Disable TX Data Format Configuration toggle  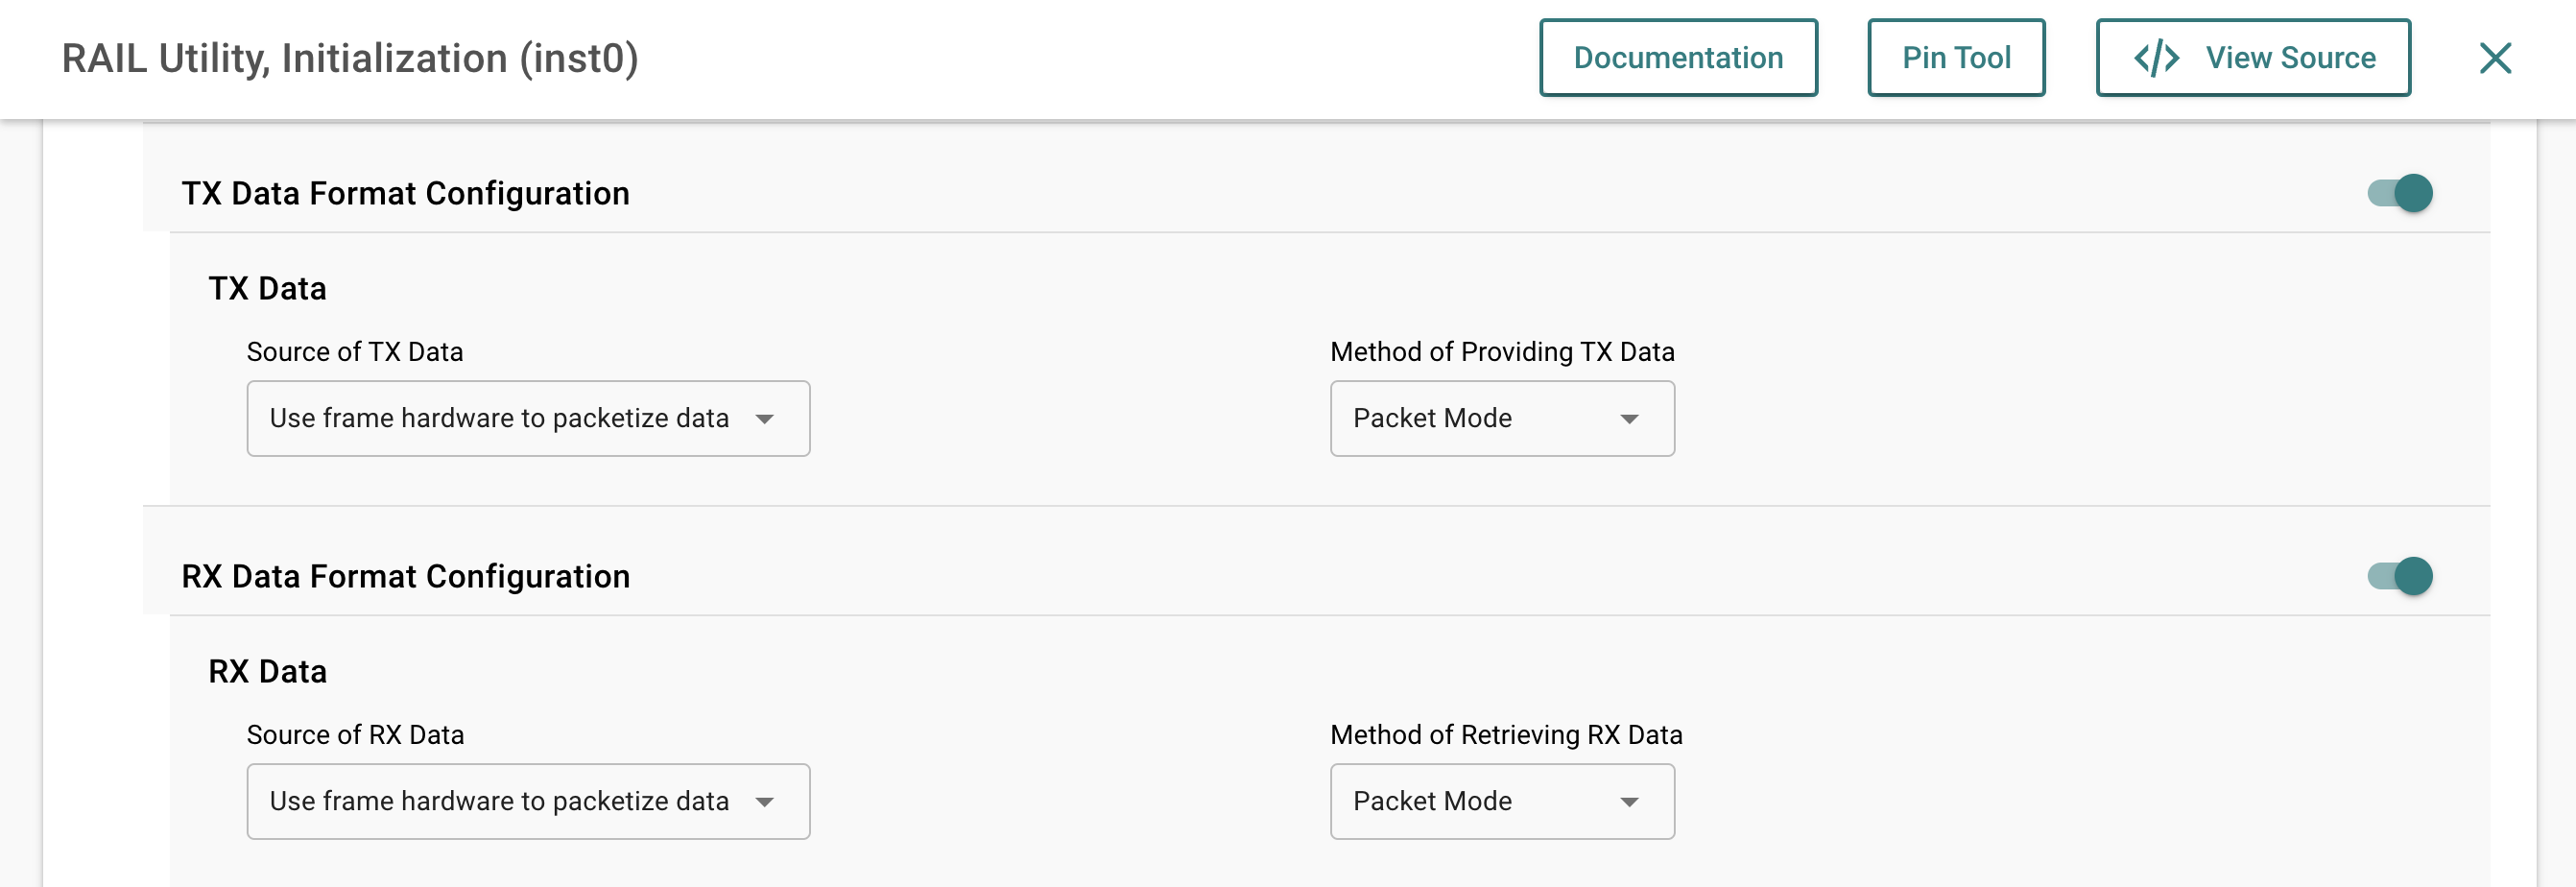tap(2400, 193)
